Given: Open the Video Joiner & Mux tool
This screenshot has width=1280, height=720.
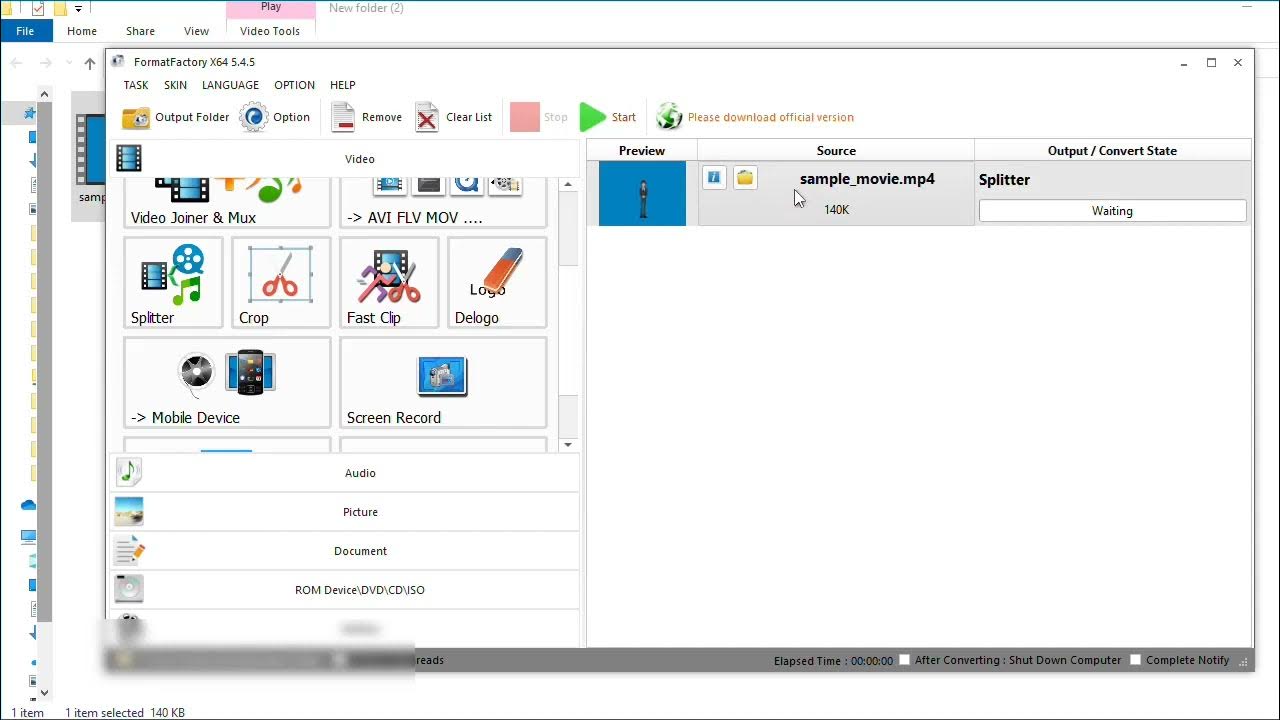Looking at the screenshot, I should point(227,203).
